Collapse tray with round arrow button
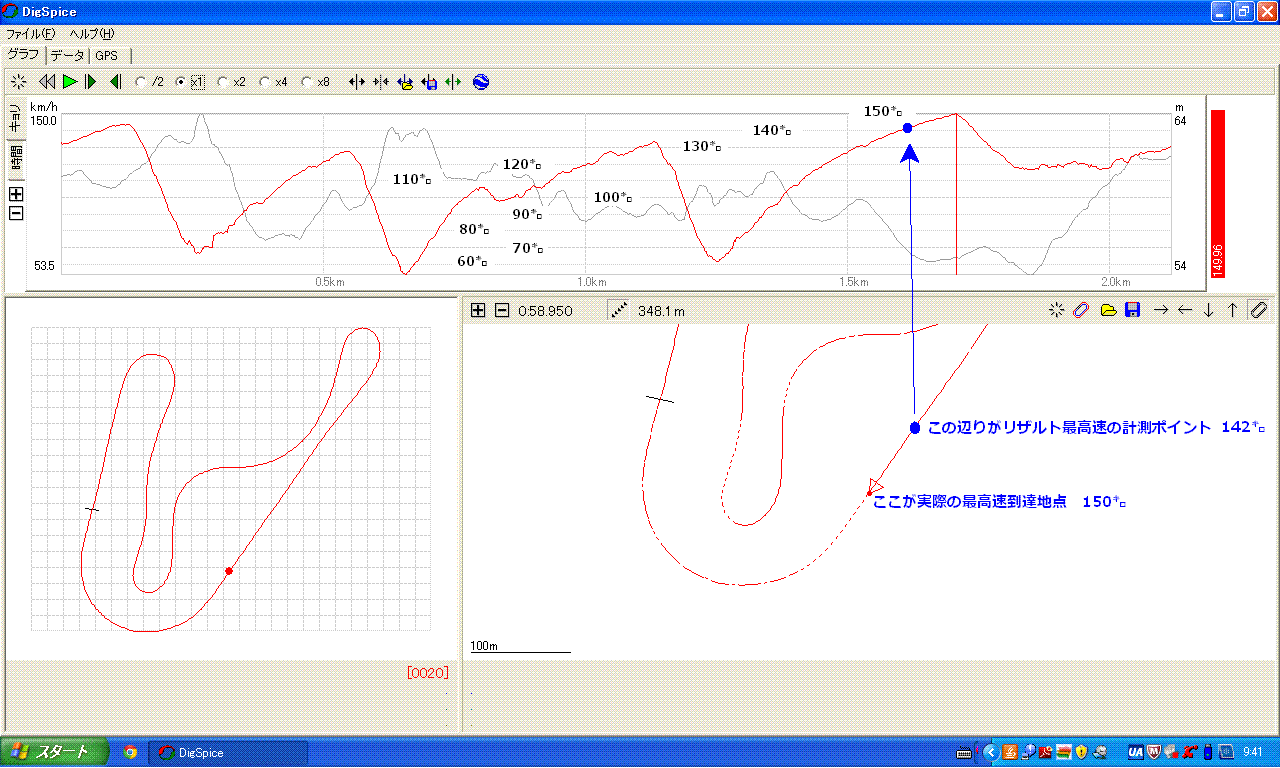Screen dimensions: 1280x768 990,752
